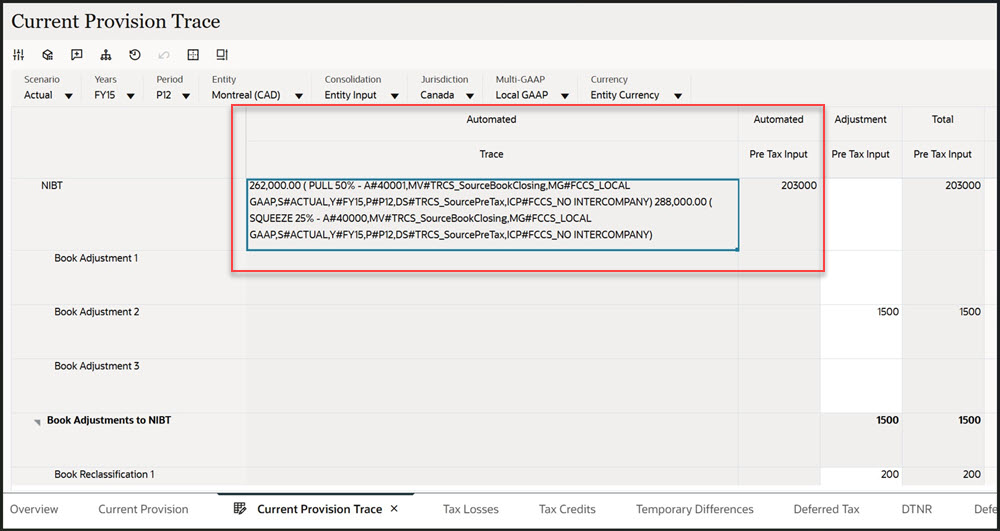Click the column freeze icon in toolbar

(222, 55)
